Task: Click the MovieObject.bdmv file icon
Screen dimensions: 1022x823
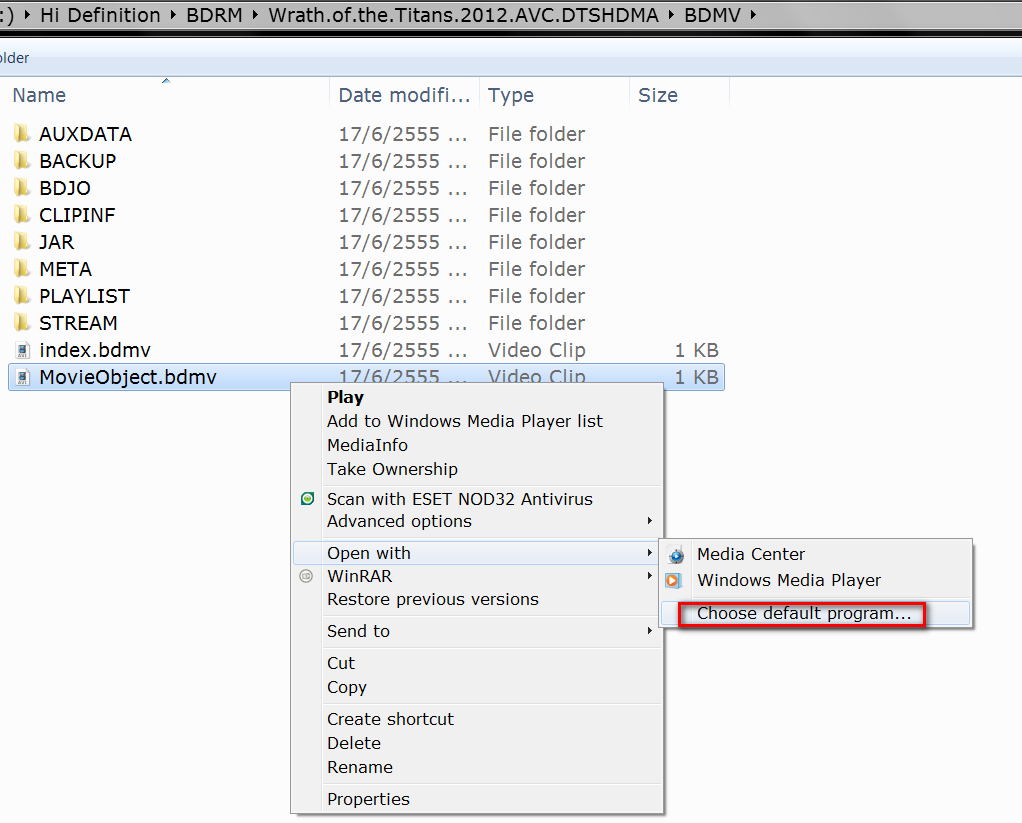Action: pos(23,377)
